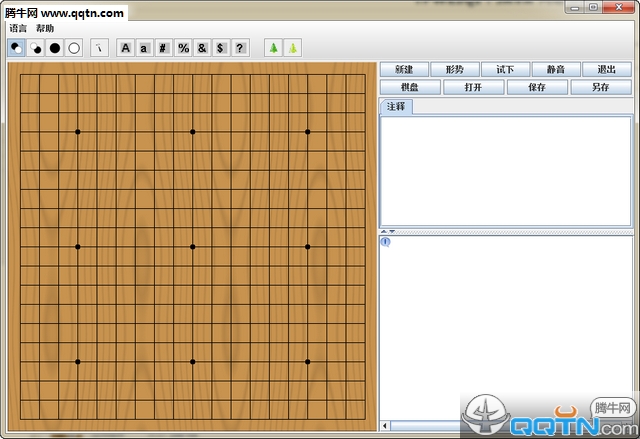640x439 pixels.
Task: Click the horizontal scrollbar left arrow
Action: (385, 426)
